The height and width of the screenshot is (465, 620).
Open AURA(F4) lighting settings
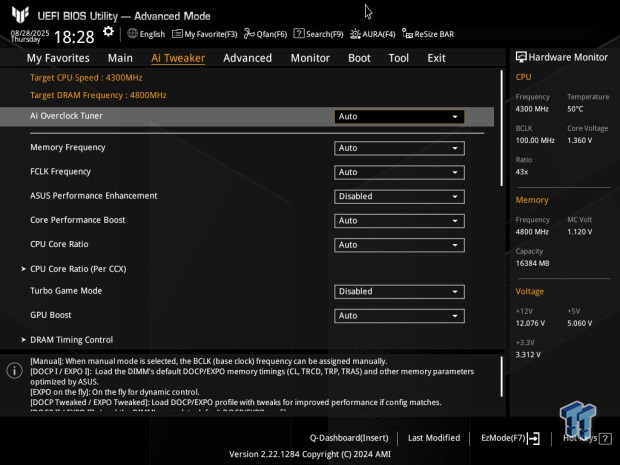point(355,34)
